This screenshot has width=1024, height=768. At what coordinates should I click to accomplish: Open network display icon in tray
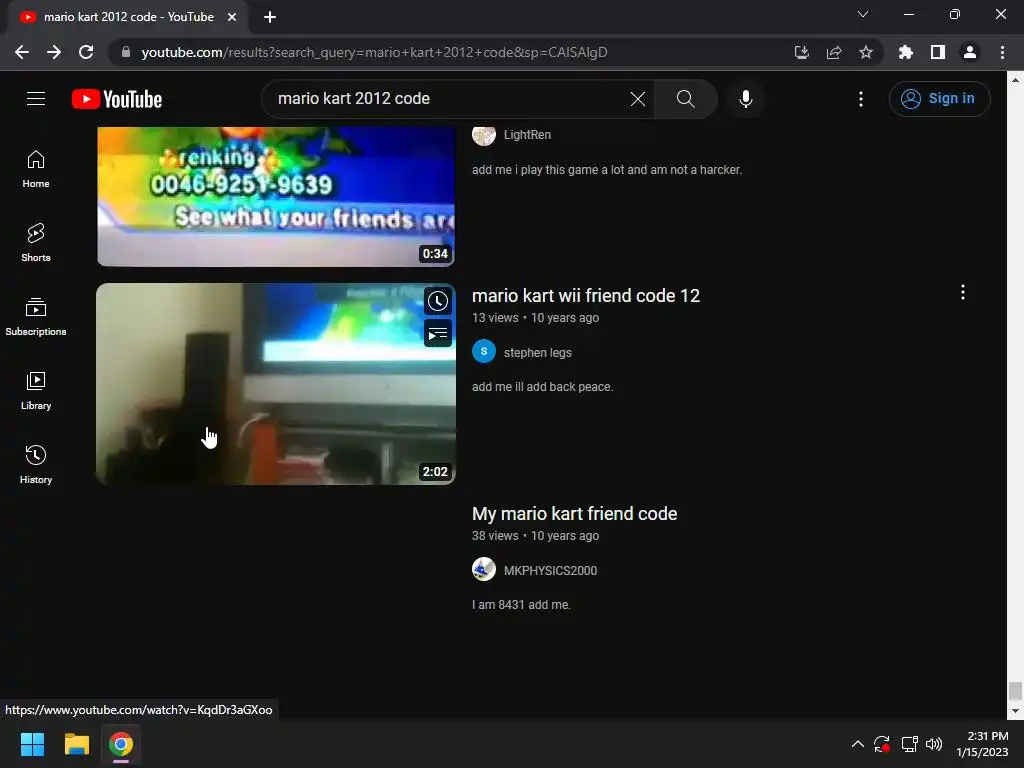click(x=909, y=744)
